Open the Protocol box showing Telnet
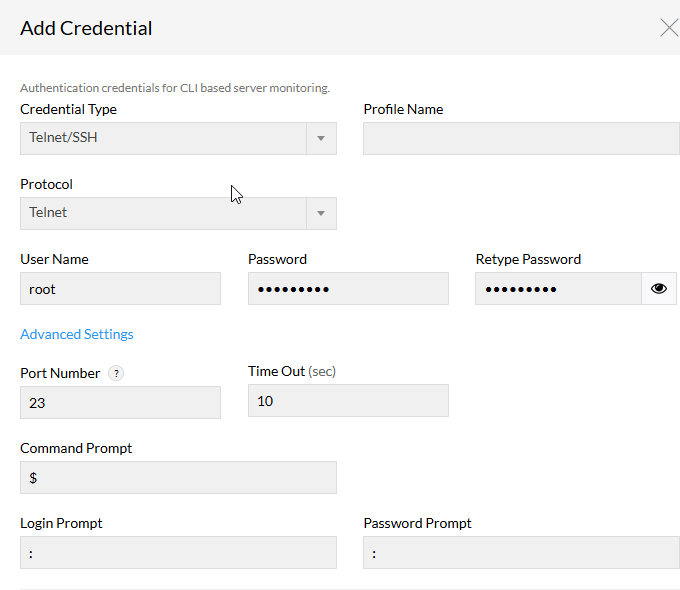Viewport: 680px width, 590px height. pyautogui.click(x=164, y=214)
